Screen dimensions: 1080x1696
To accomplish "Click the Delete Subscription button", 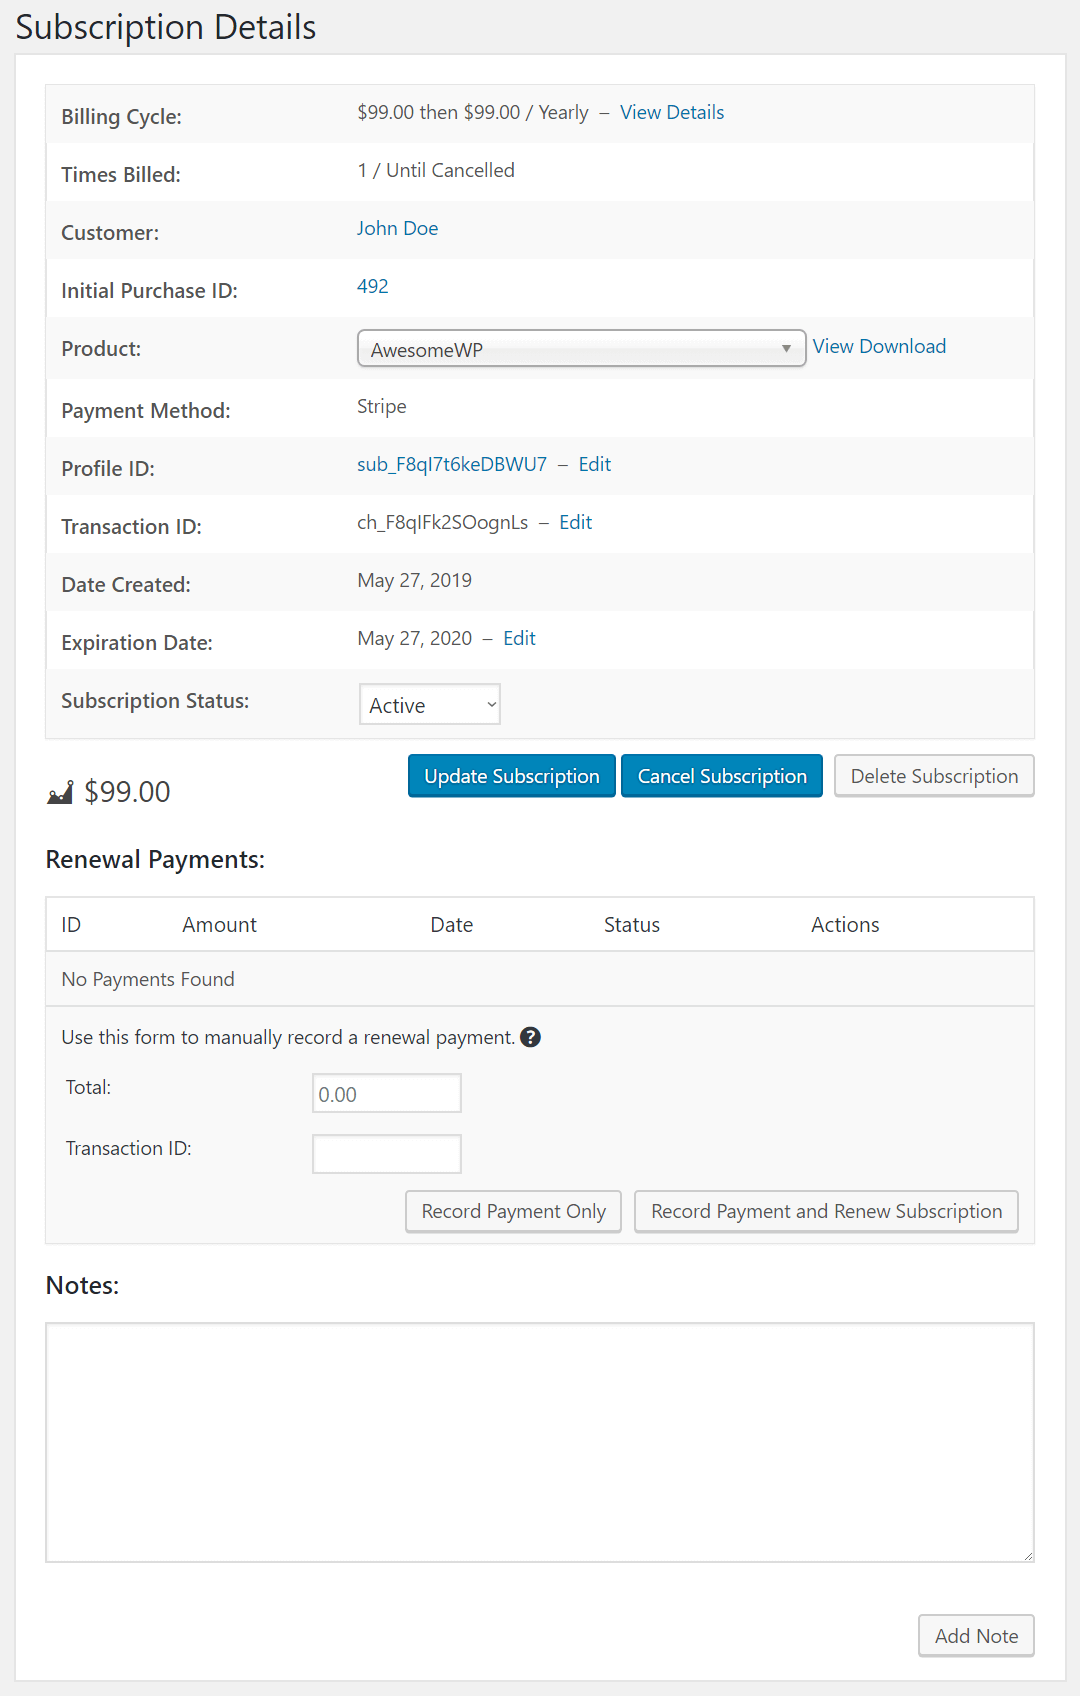I will (x=933, y=777).
